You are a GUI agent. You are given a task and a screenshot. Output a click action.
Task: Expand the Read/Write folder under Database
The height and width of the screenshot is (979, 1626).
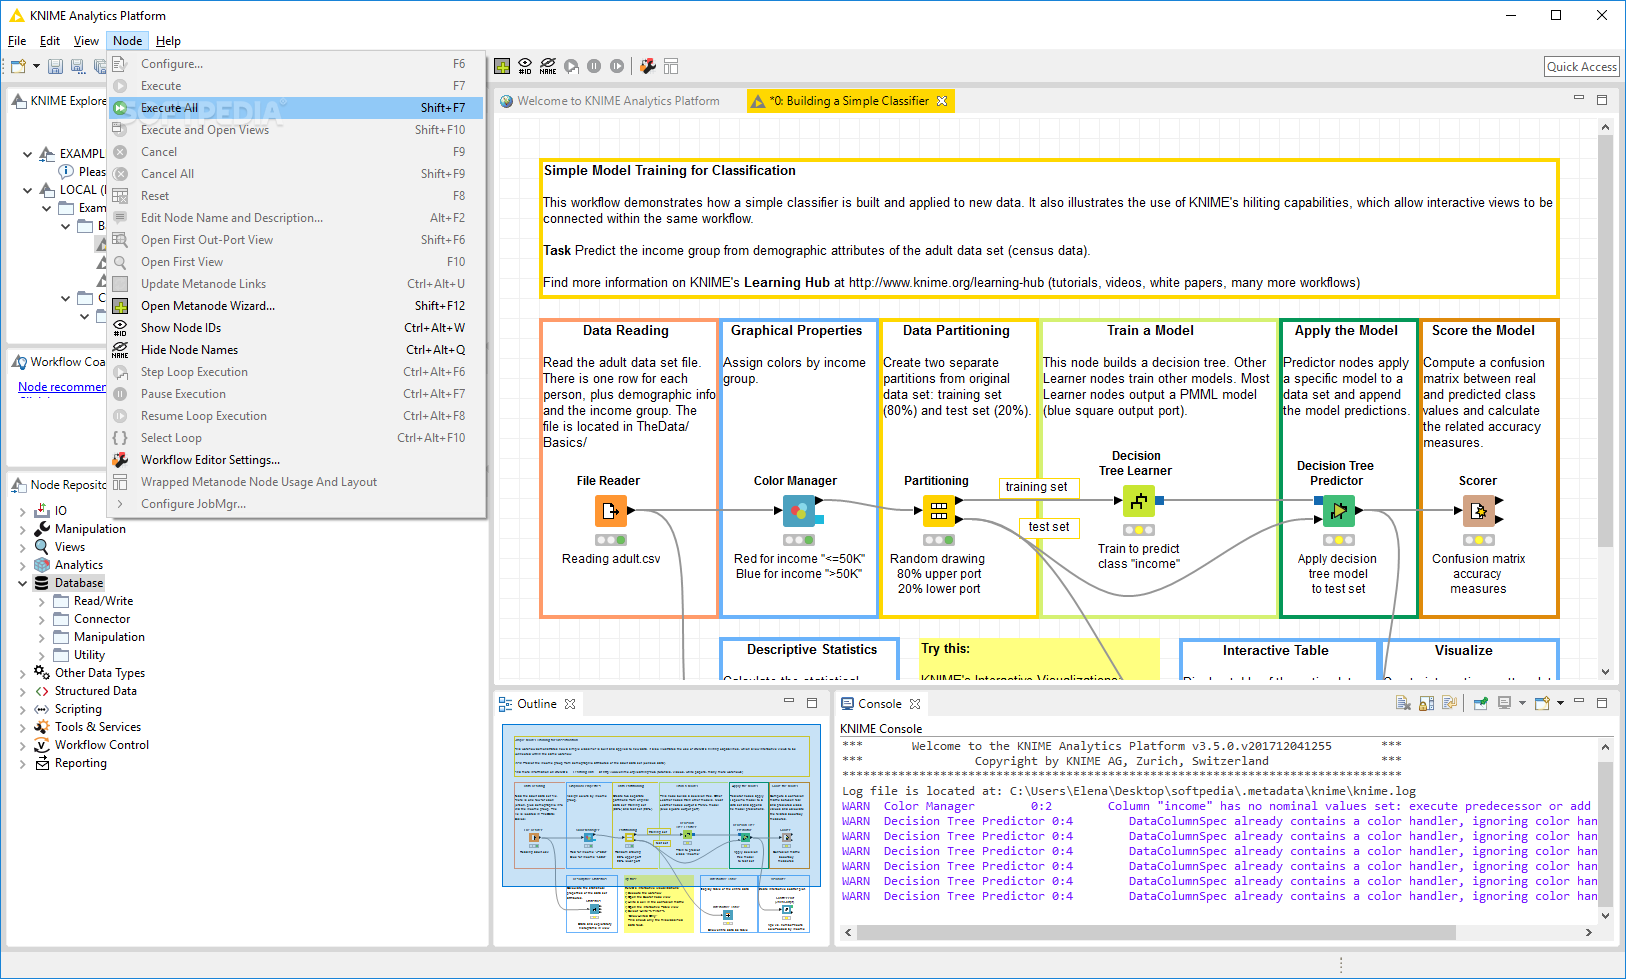(x=41, y=601)
